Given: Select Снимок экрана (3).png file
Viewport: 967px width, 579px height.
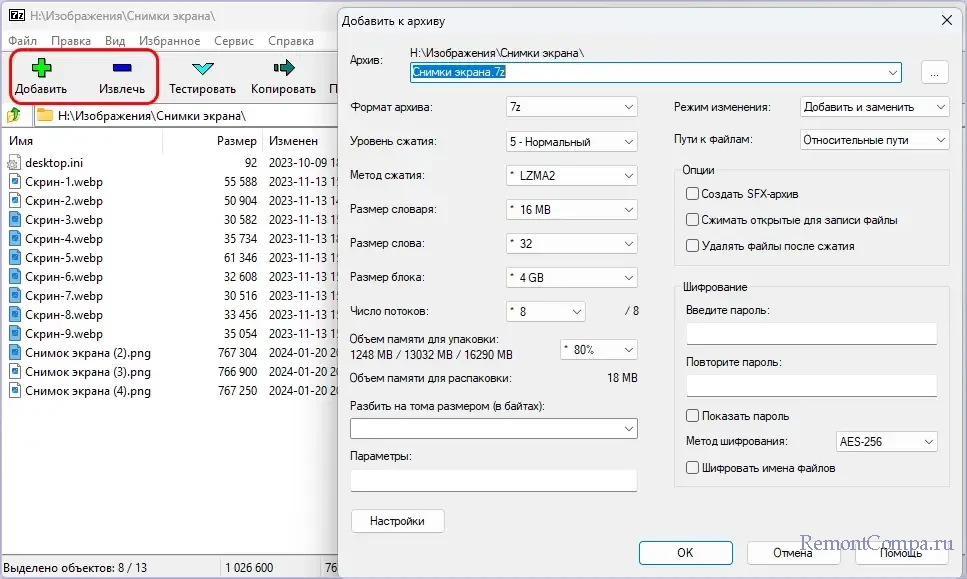Looking at the screenshot, I should pos(88,372).
